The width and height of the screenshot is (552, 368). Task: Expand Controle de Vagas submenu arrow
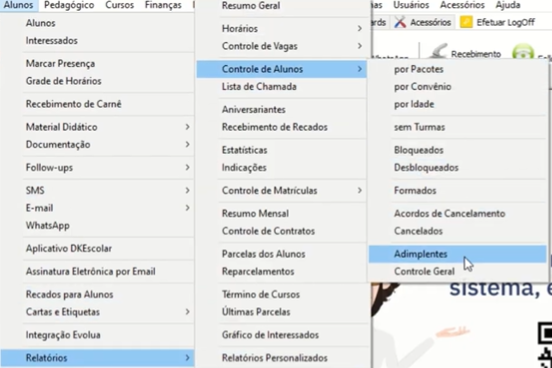click(x=360, y=46)
